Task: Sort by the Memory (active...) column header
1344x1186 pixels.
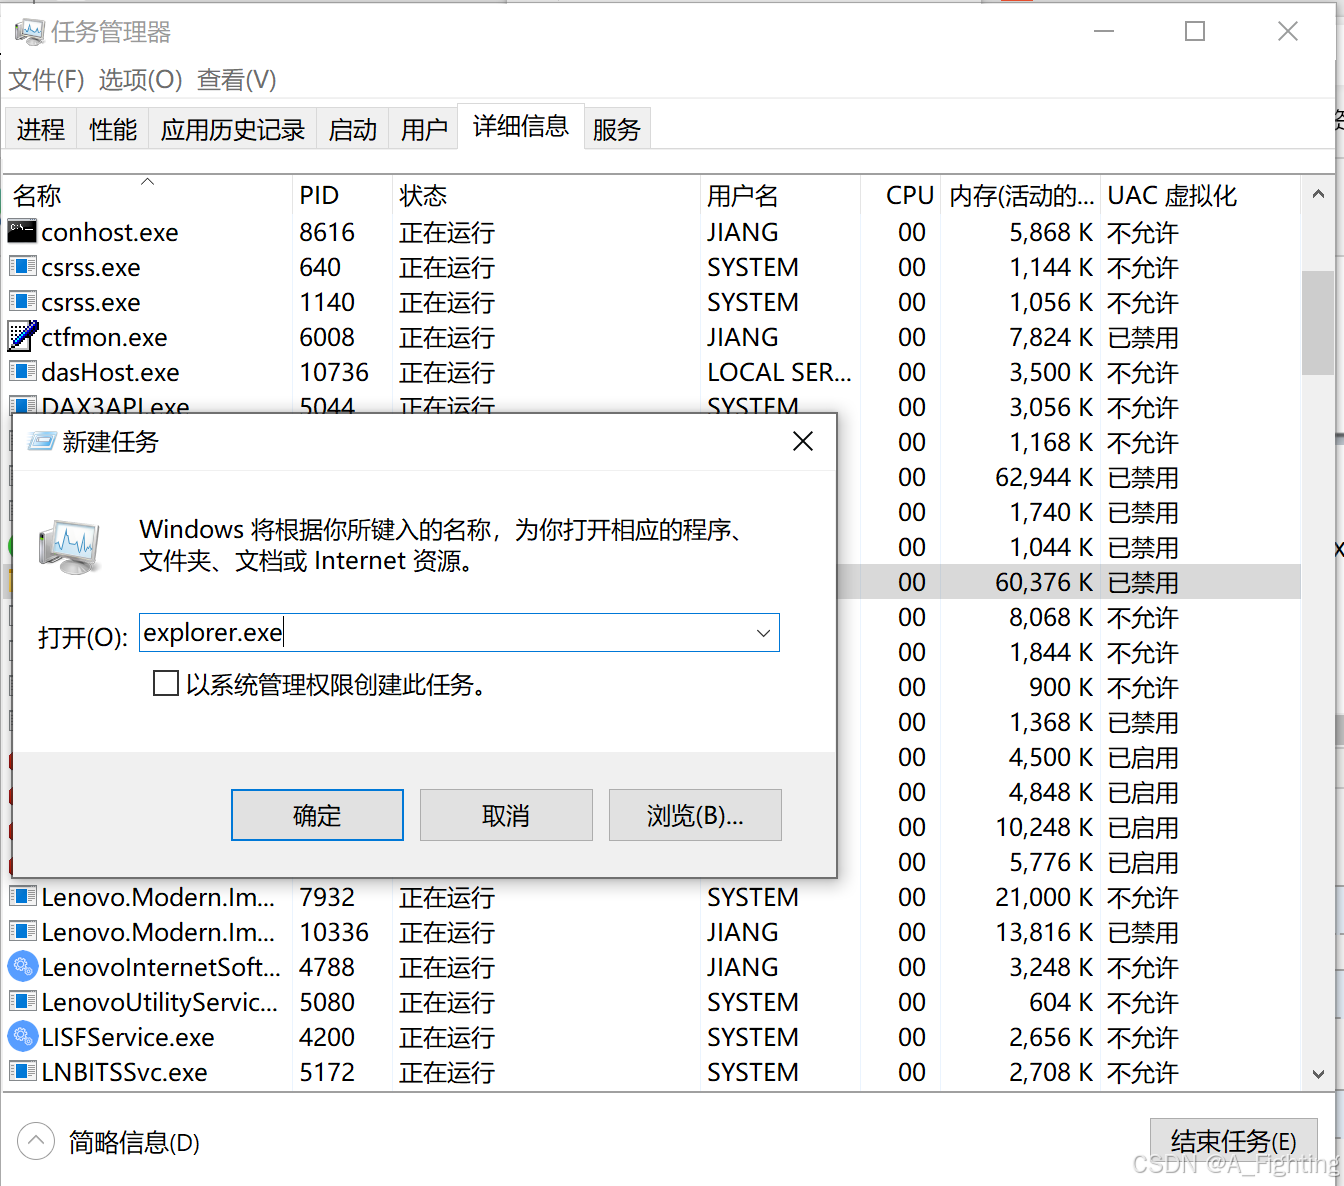Action: [x=1020, y=195]
